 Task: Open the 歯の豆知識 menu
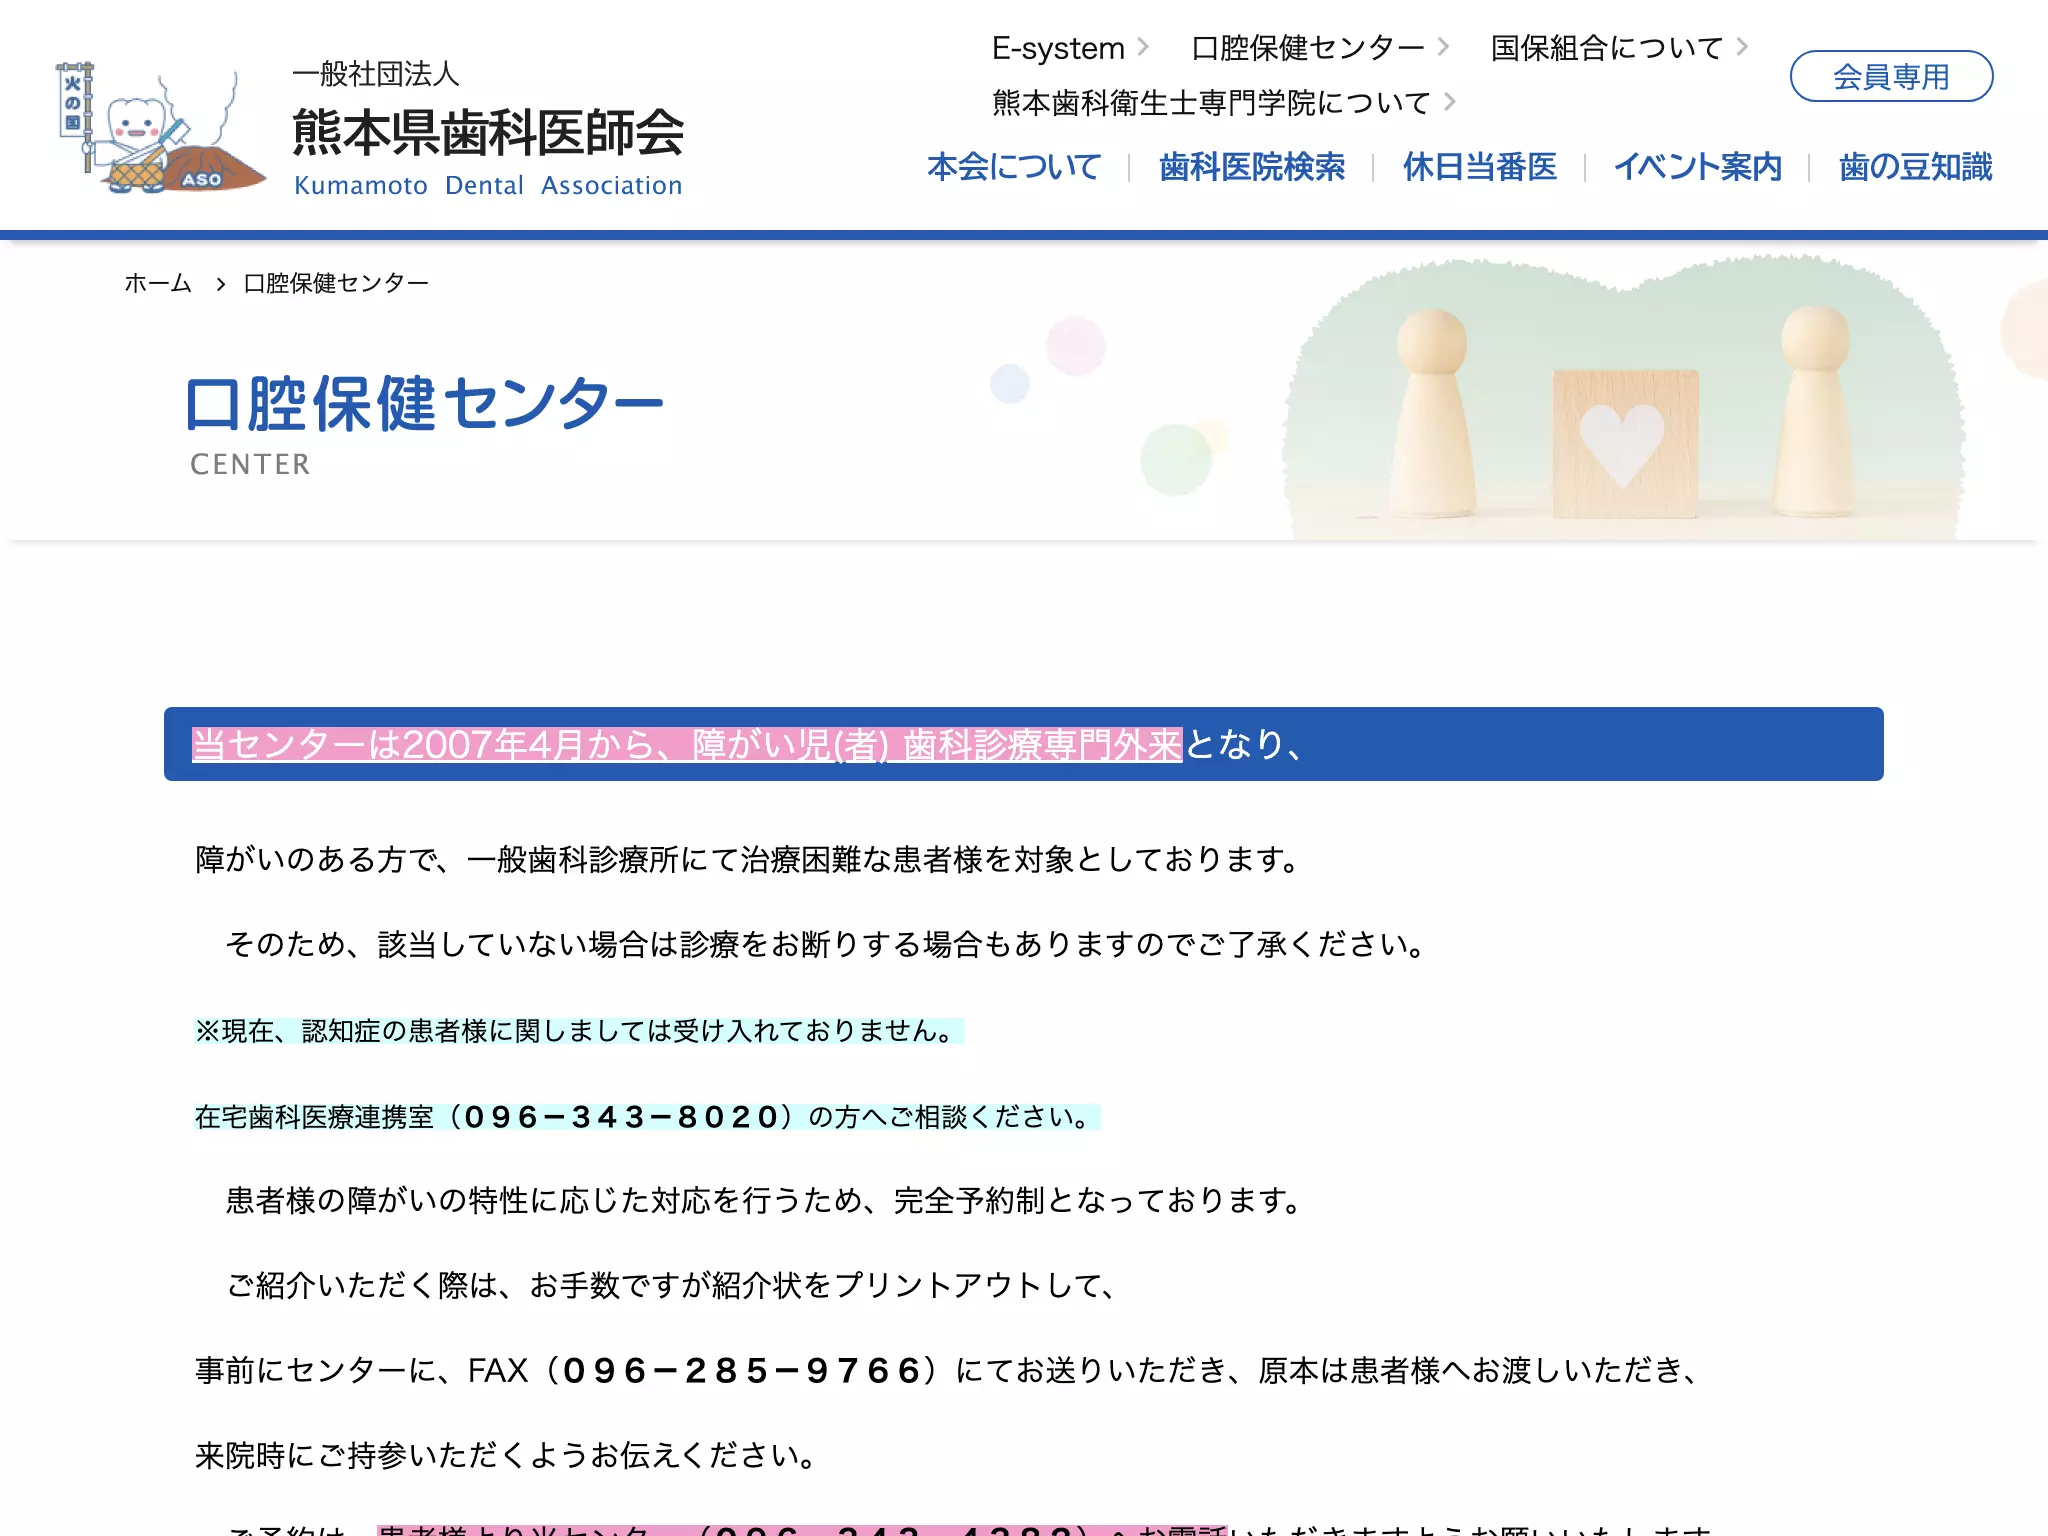tap(1915, 167)
